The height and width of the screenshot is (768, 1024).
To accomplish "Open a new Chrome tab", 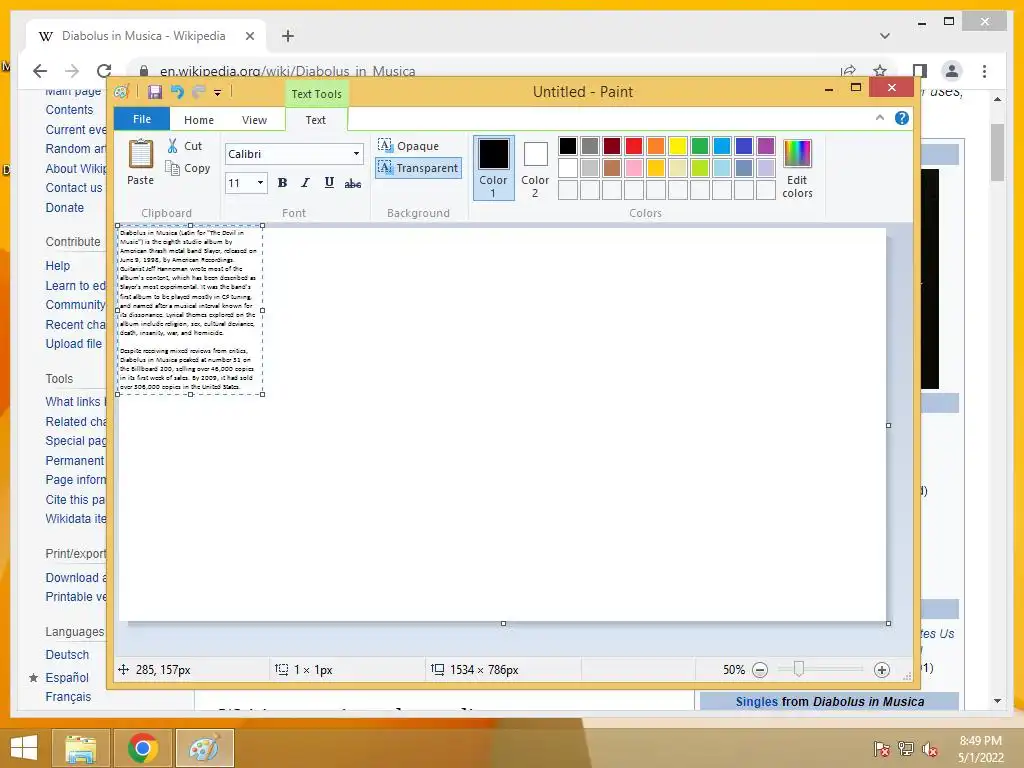I will click(x=287, y=36).
